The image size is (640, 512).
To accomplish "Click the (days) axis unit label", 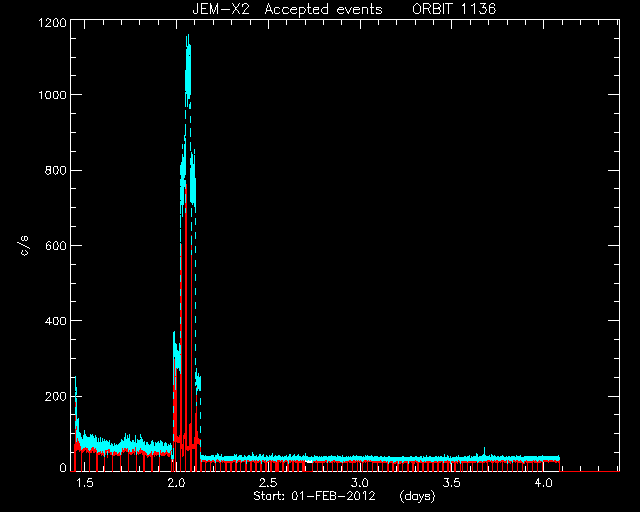I will (417, 496).
